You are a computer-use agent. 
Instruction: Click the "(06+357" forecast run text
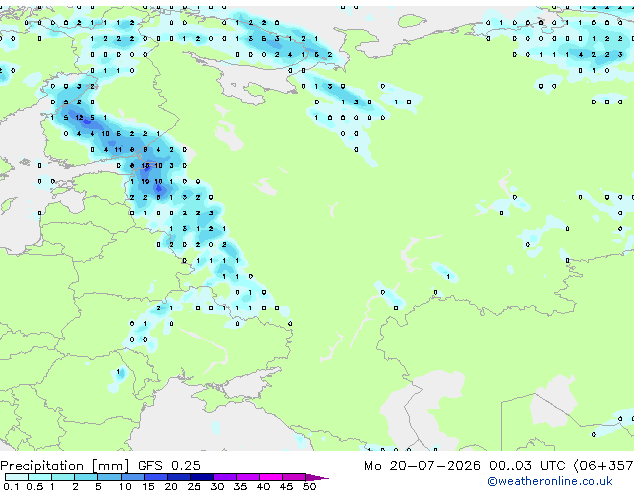(x=603, y=466)
